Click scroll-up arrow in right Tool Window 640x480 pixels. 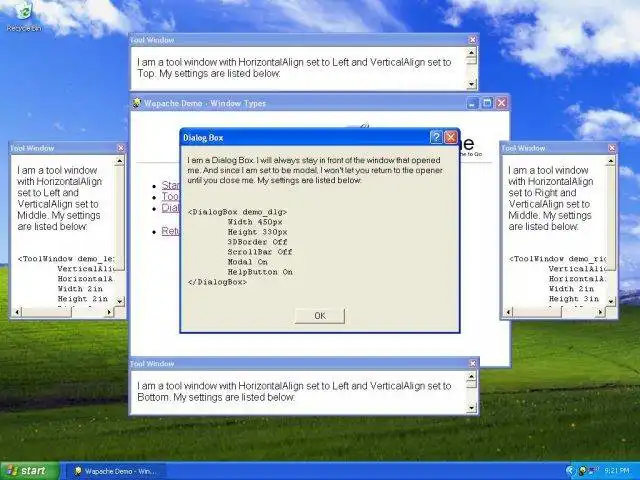coord(611,161)
